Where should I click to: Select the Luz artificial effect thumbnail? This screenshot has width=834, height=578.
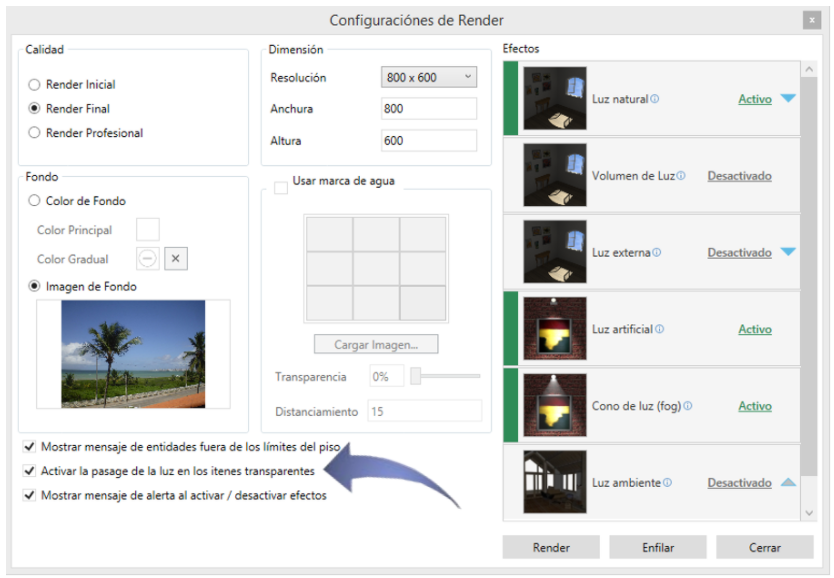pyautogui.click(x=555, y=329)
